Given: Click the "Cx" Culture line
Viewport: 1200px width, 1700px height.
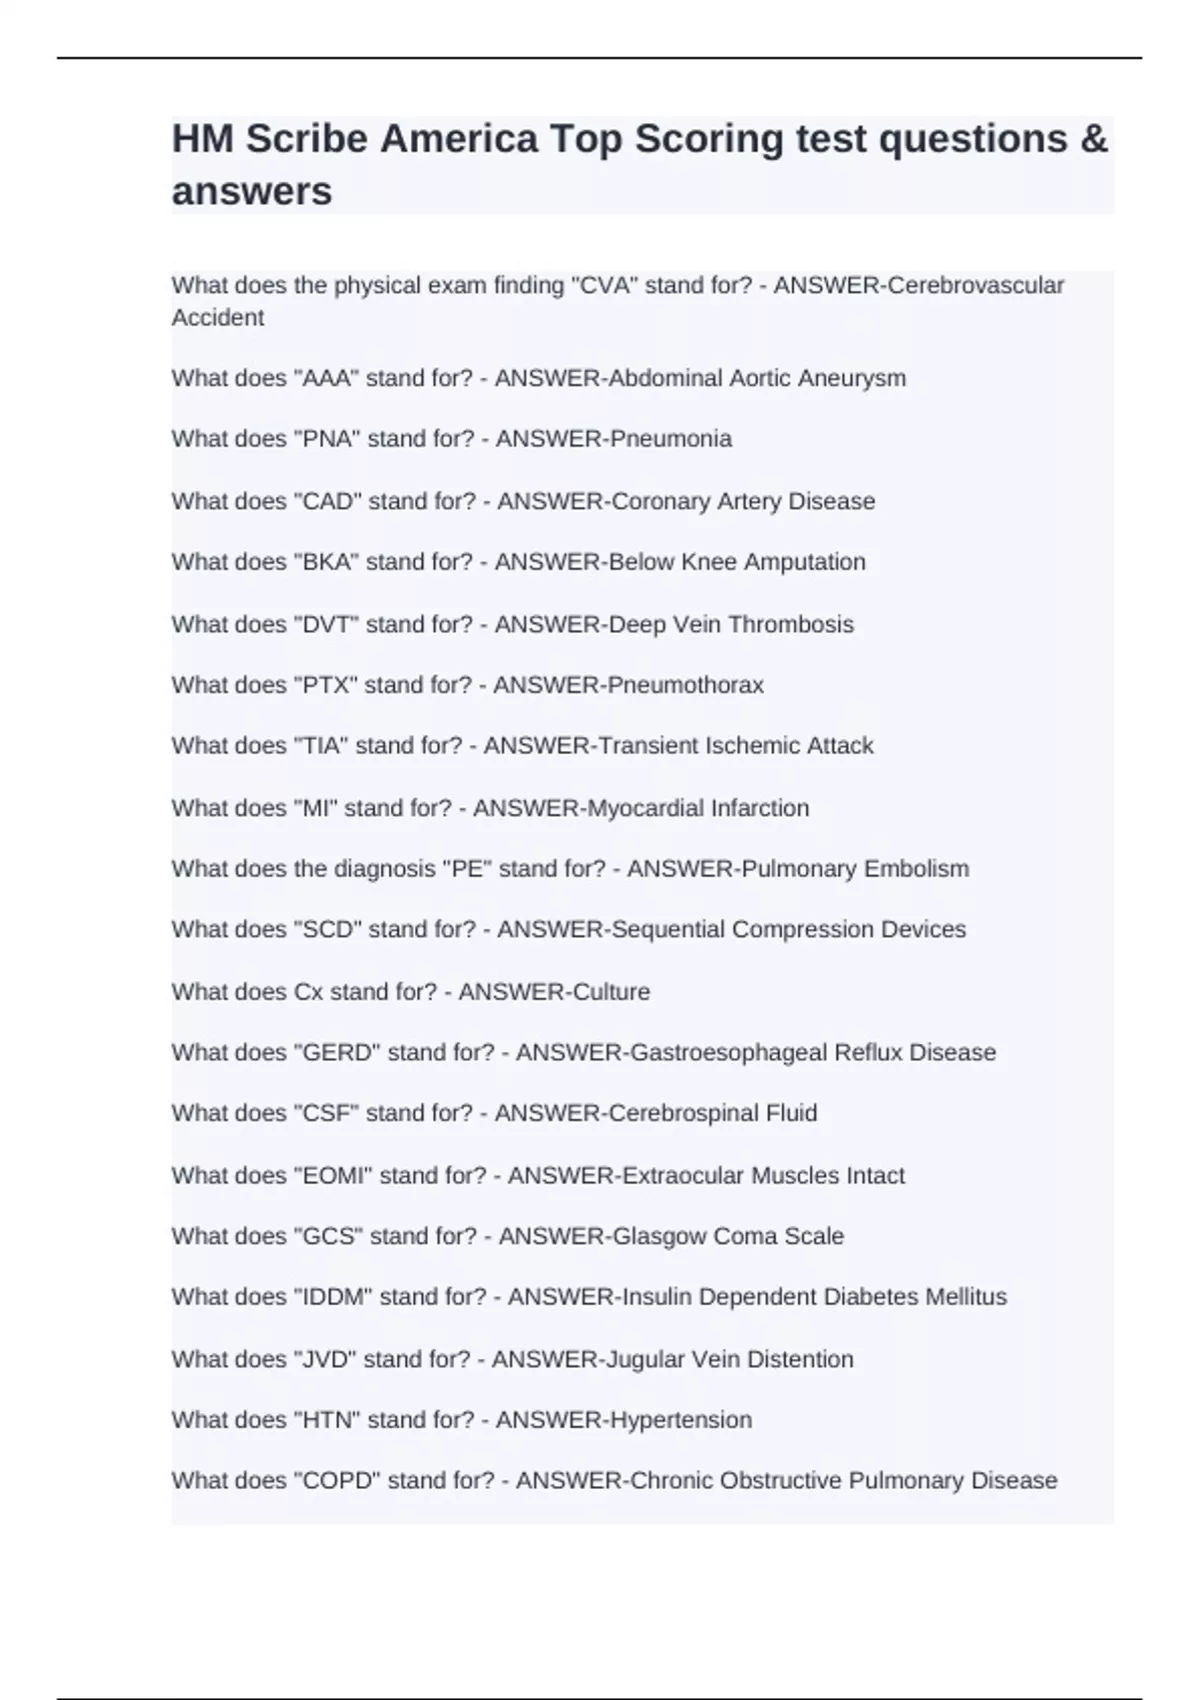Looking at the screenshot, I should (x=410, y=992).
